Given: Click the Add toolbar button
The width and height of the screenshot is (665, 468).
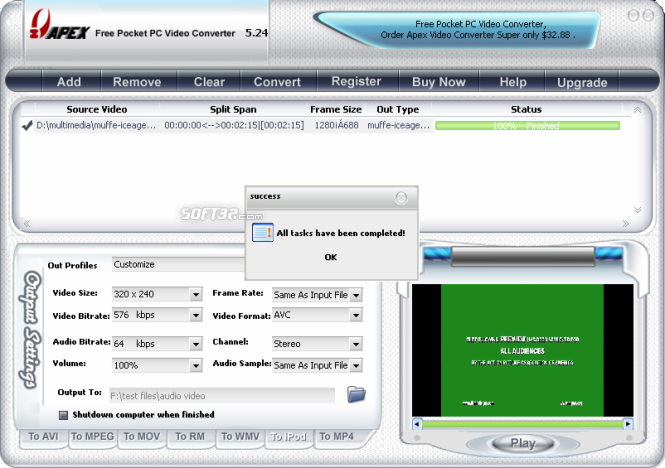Looking at the screenshot, I should click(x=69, y=81).
